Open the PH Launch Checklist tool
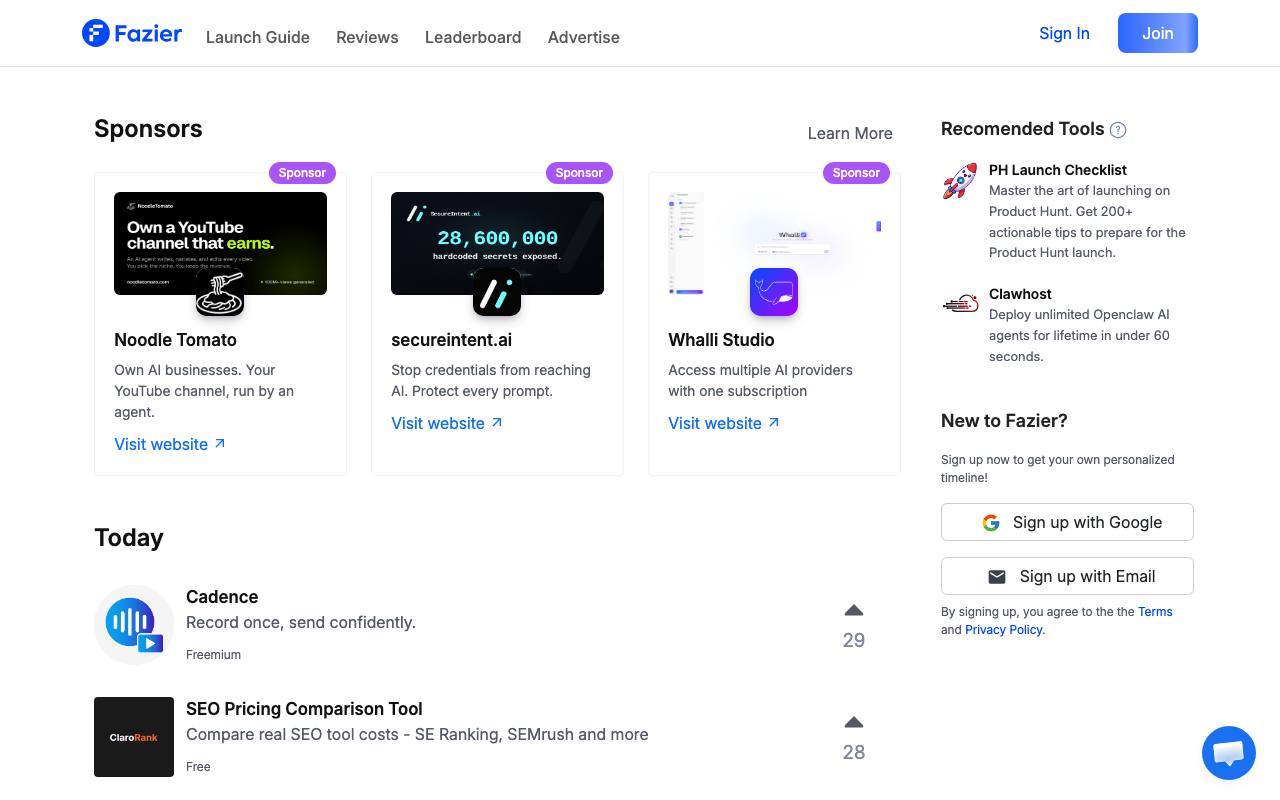Image resolution: width=1280 pixels, height=800 pixels. [1058, 170]
